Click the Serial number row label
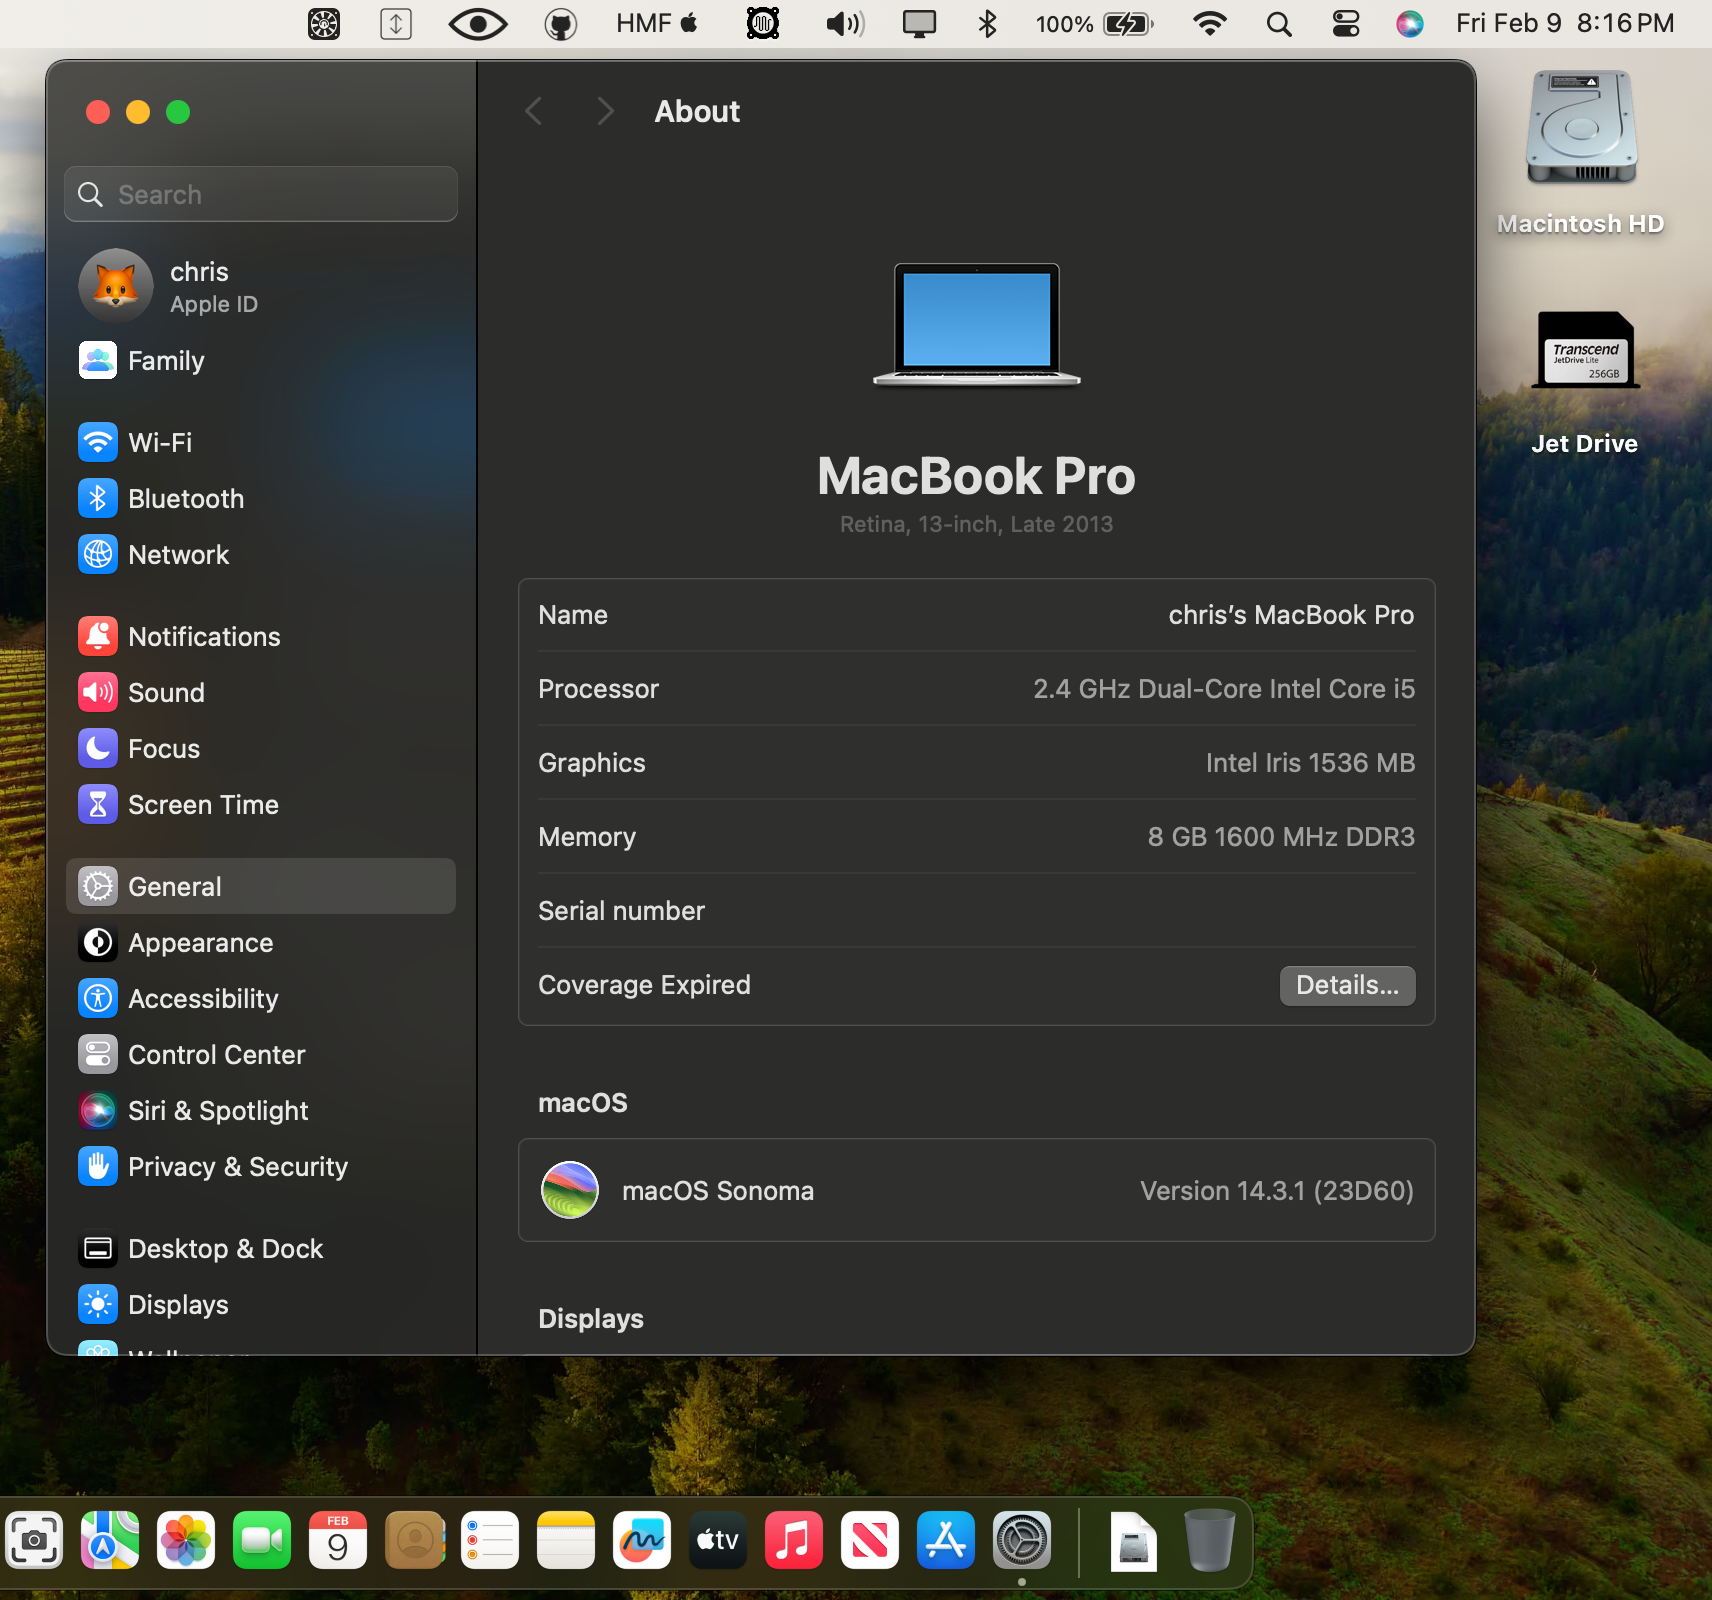The height and width of the screenshot is (1600, 1712). 621,911
